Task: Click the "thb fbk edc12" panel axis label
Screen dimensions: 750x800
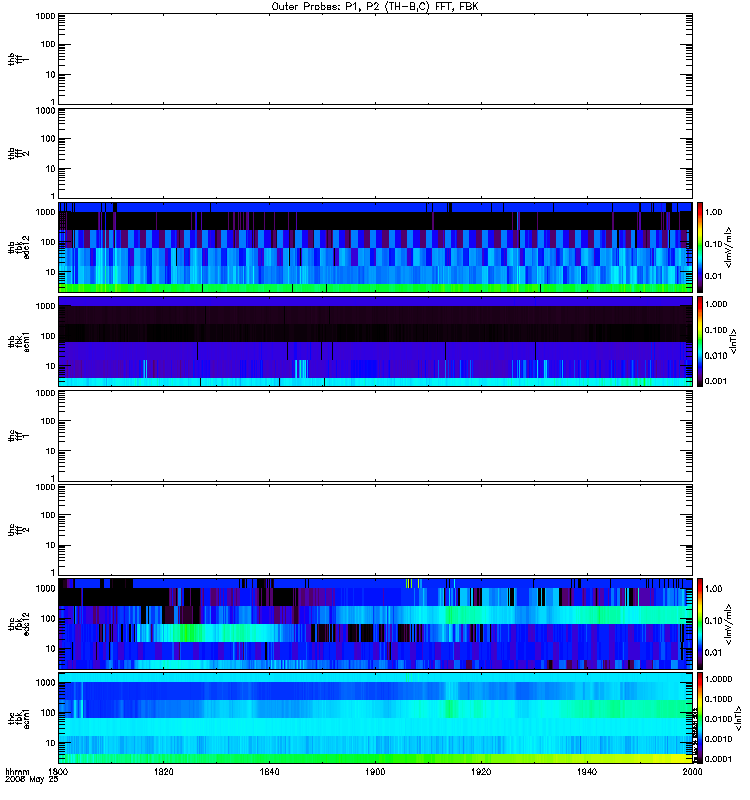Action: pos(19,247)
